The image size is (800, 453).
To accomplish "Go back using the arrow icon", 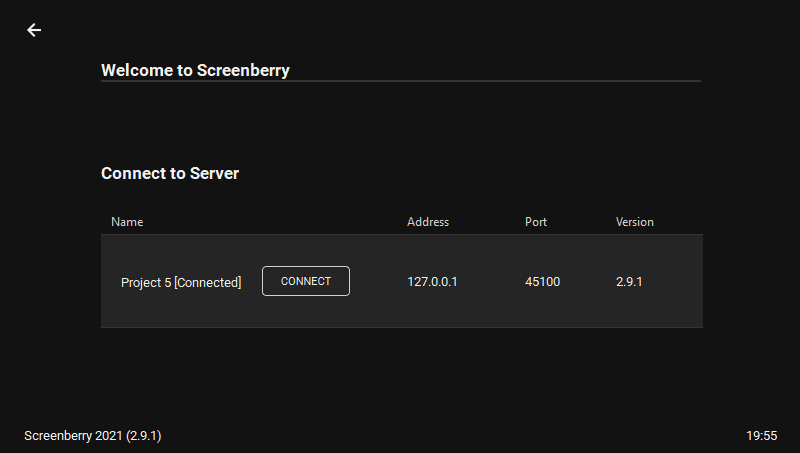I will [34, 30].
